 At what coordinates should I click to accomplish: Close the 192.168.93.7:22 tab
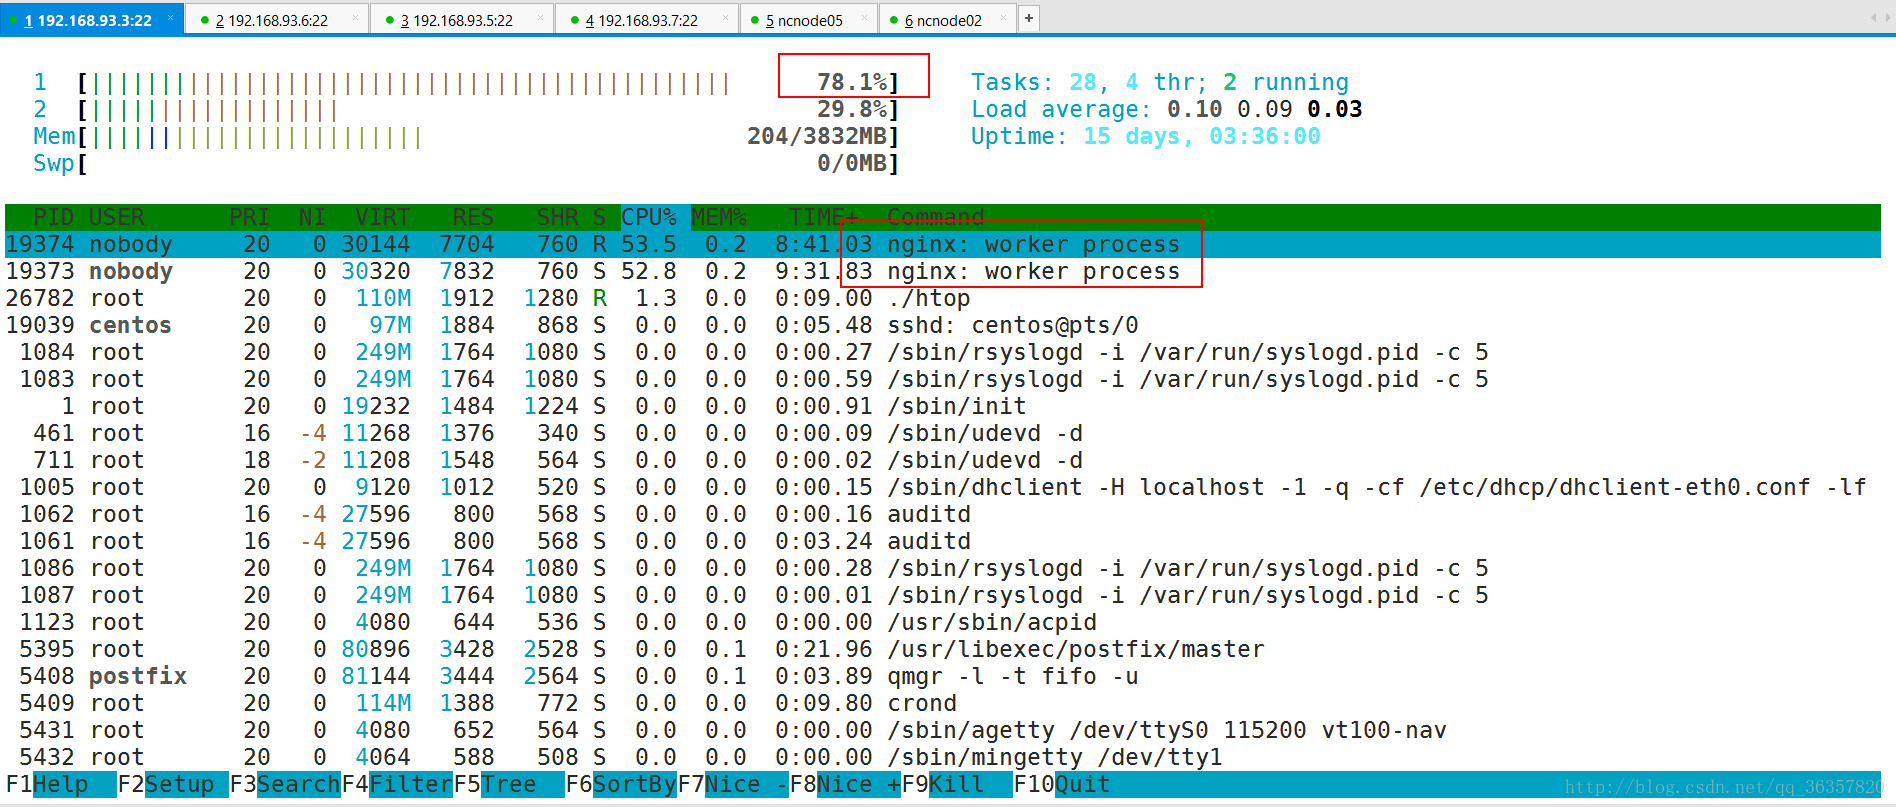point(726,18)
